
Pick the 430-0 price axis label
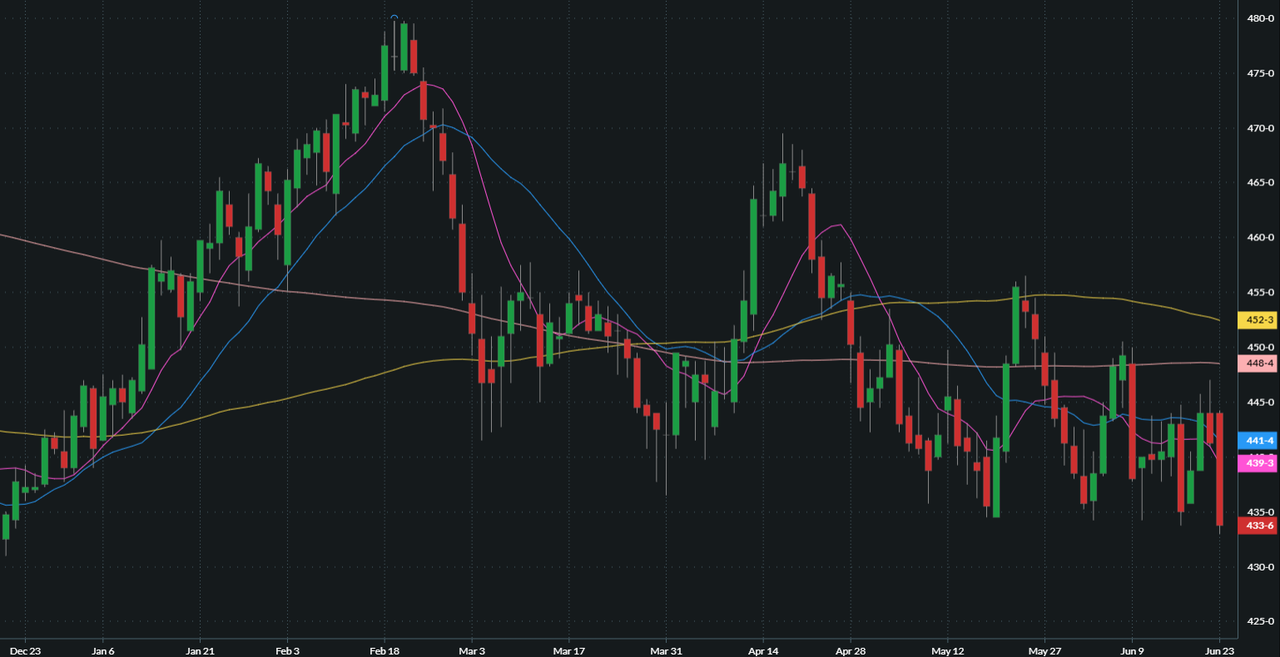tap(1259, 567)
